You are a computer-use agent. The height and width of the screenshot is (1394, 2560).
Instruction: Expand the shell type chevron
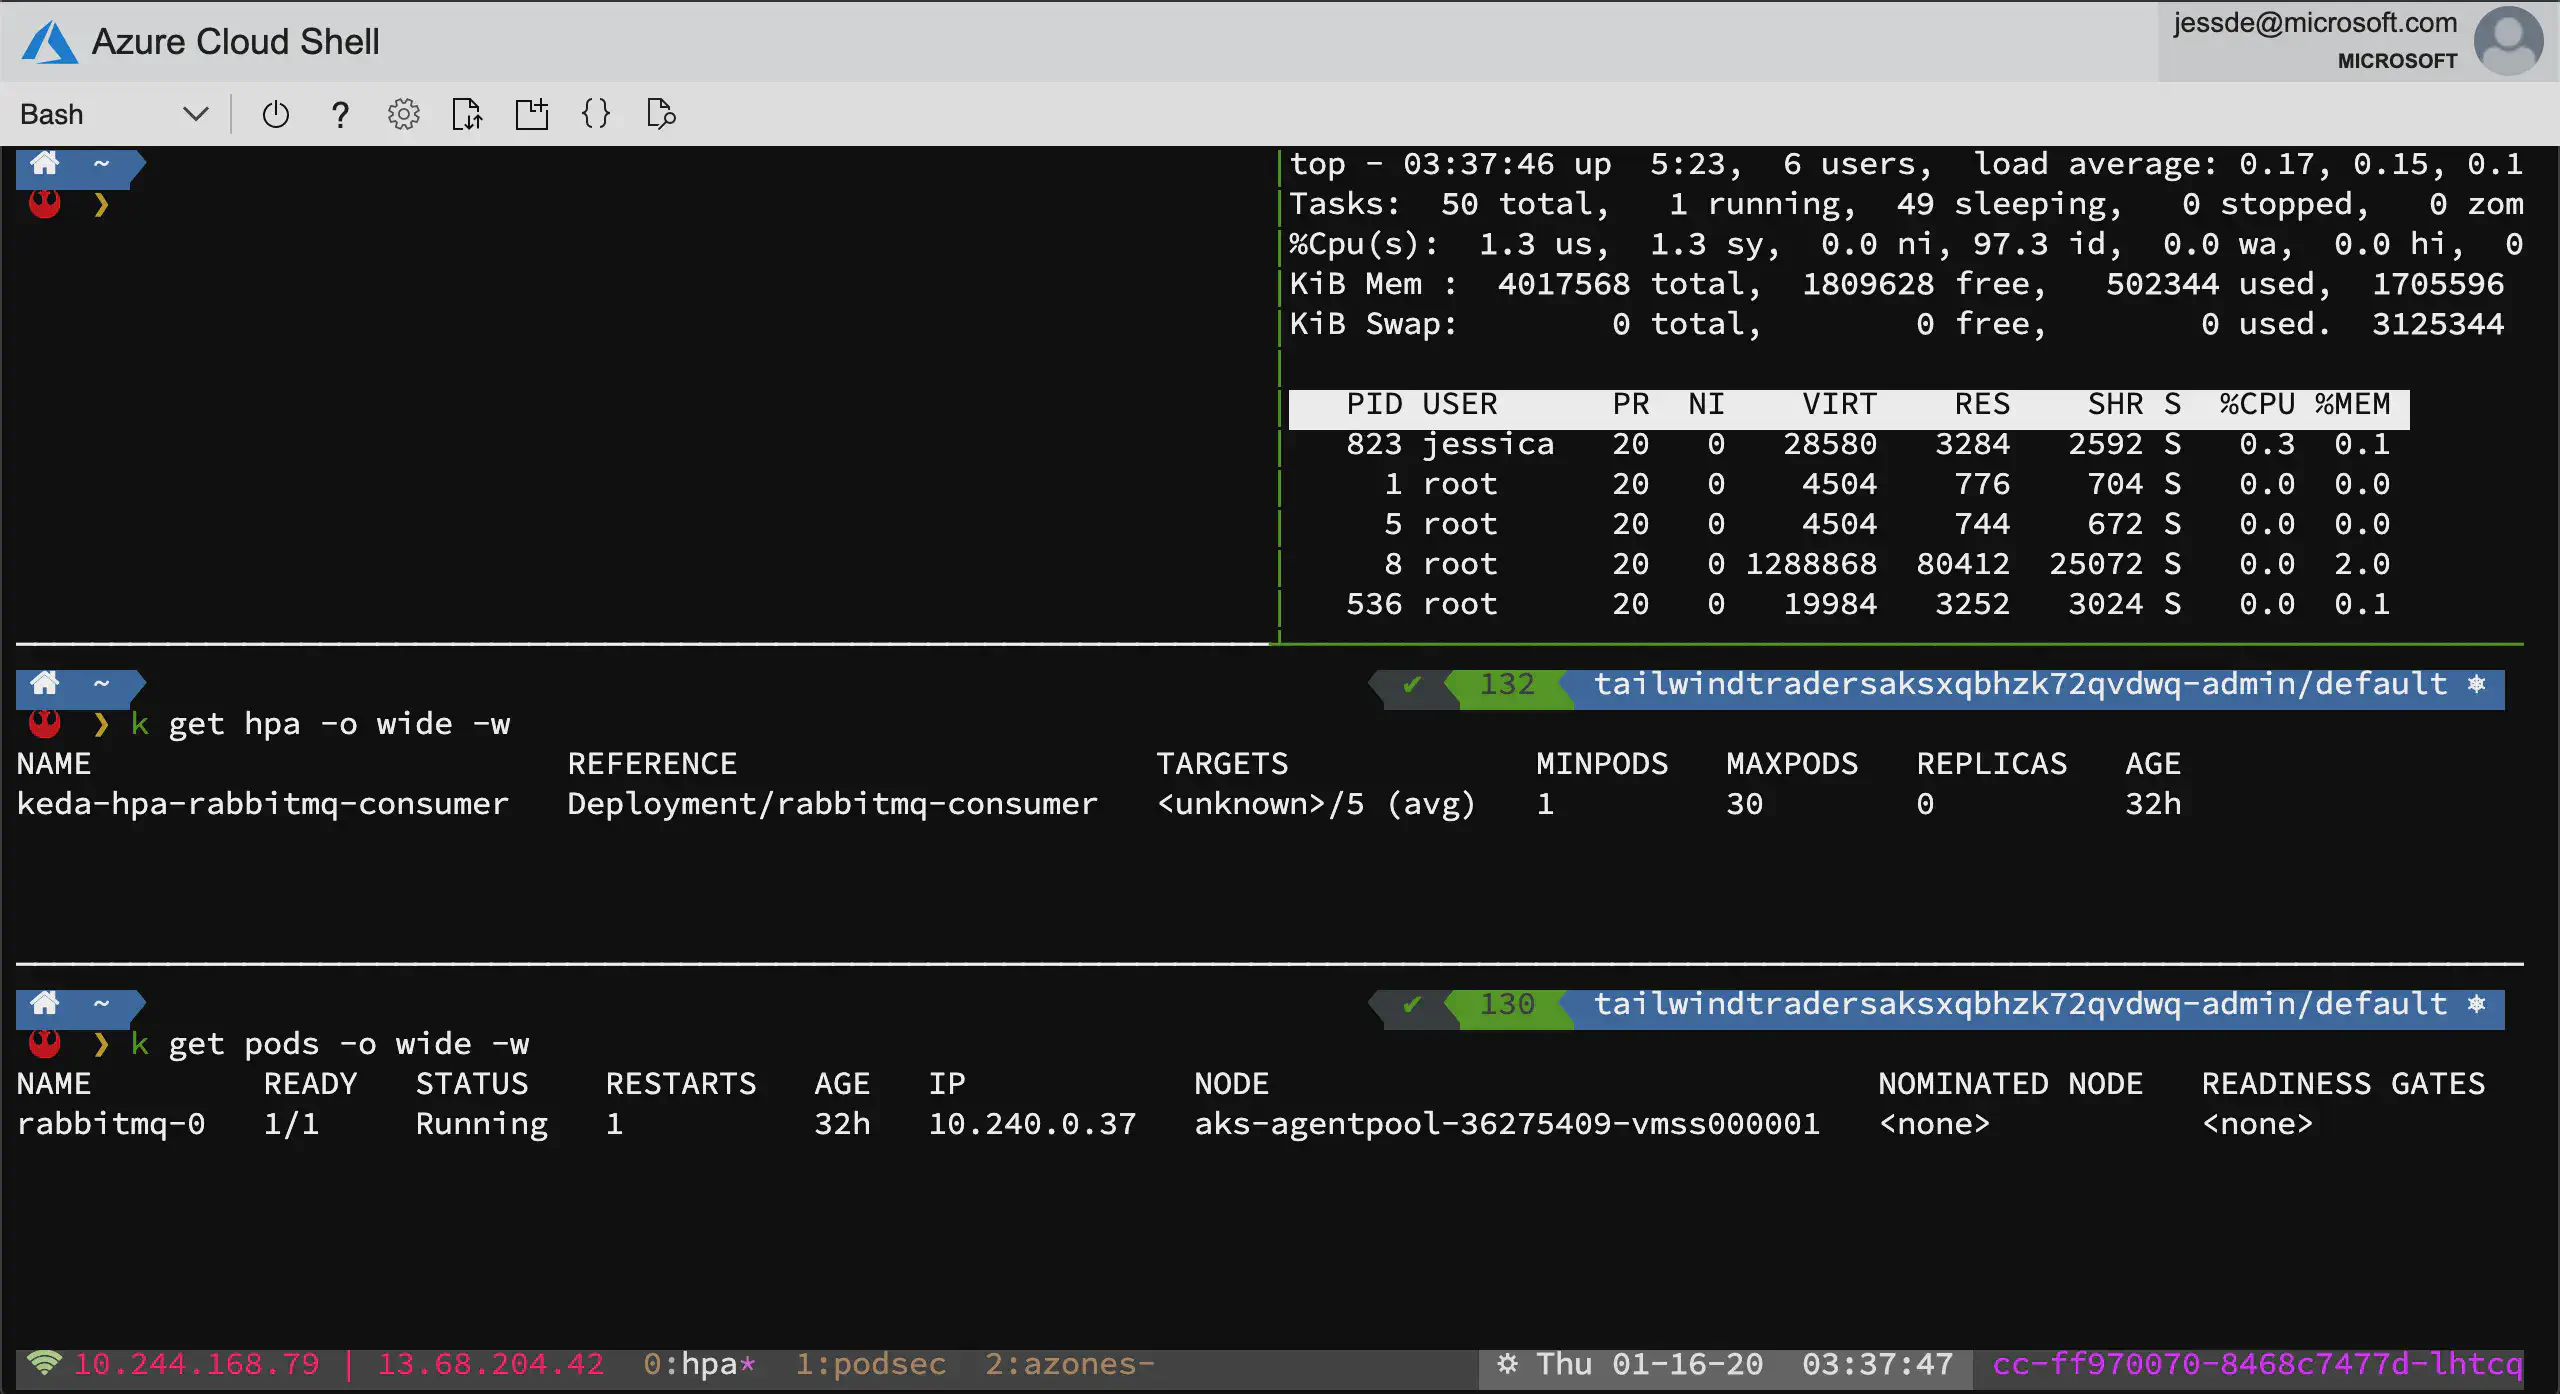pos(195,113)
